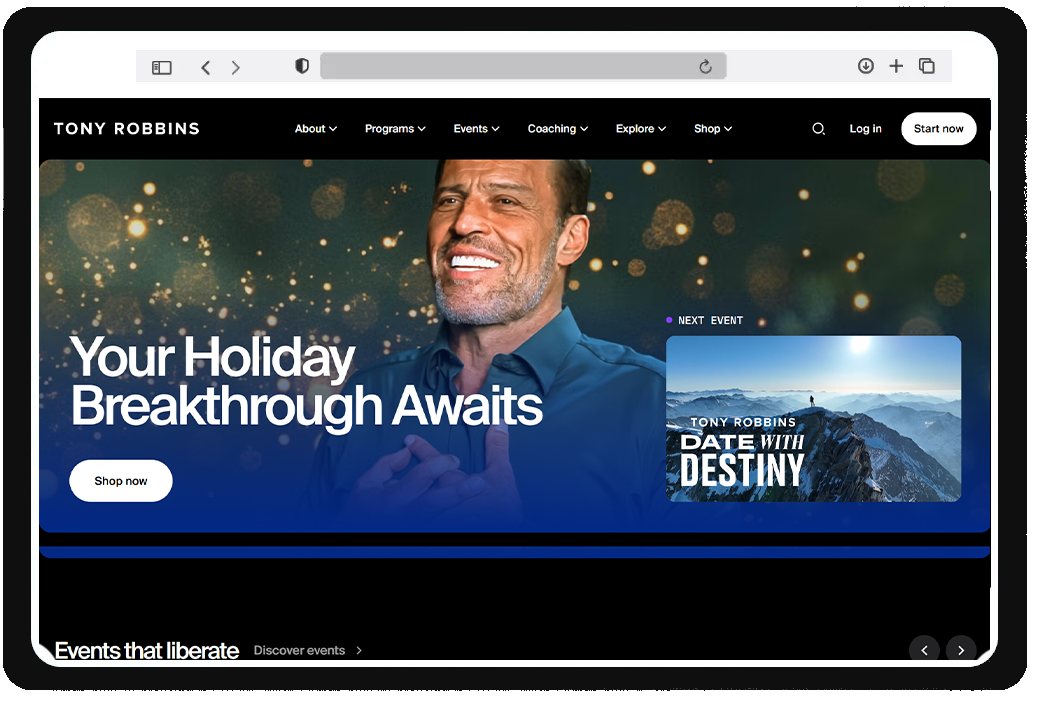Viewport: 1037px width, 706px height.
Task: Expand the Shop dropdown menu
Action: coord(712,129)
